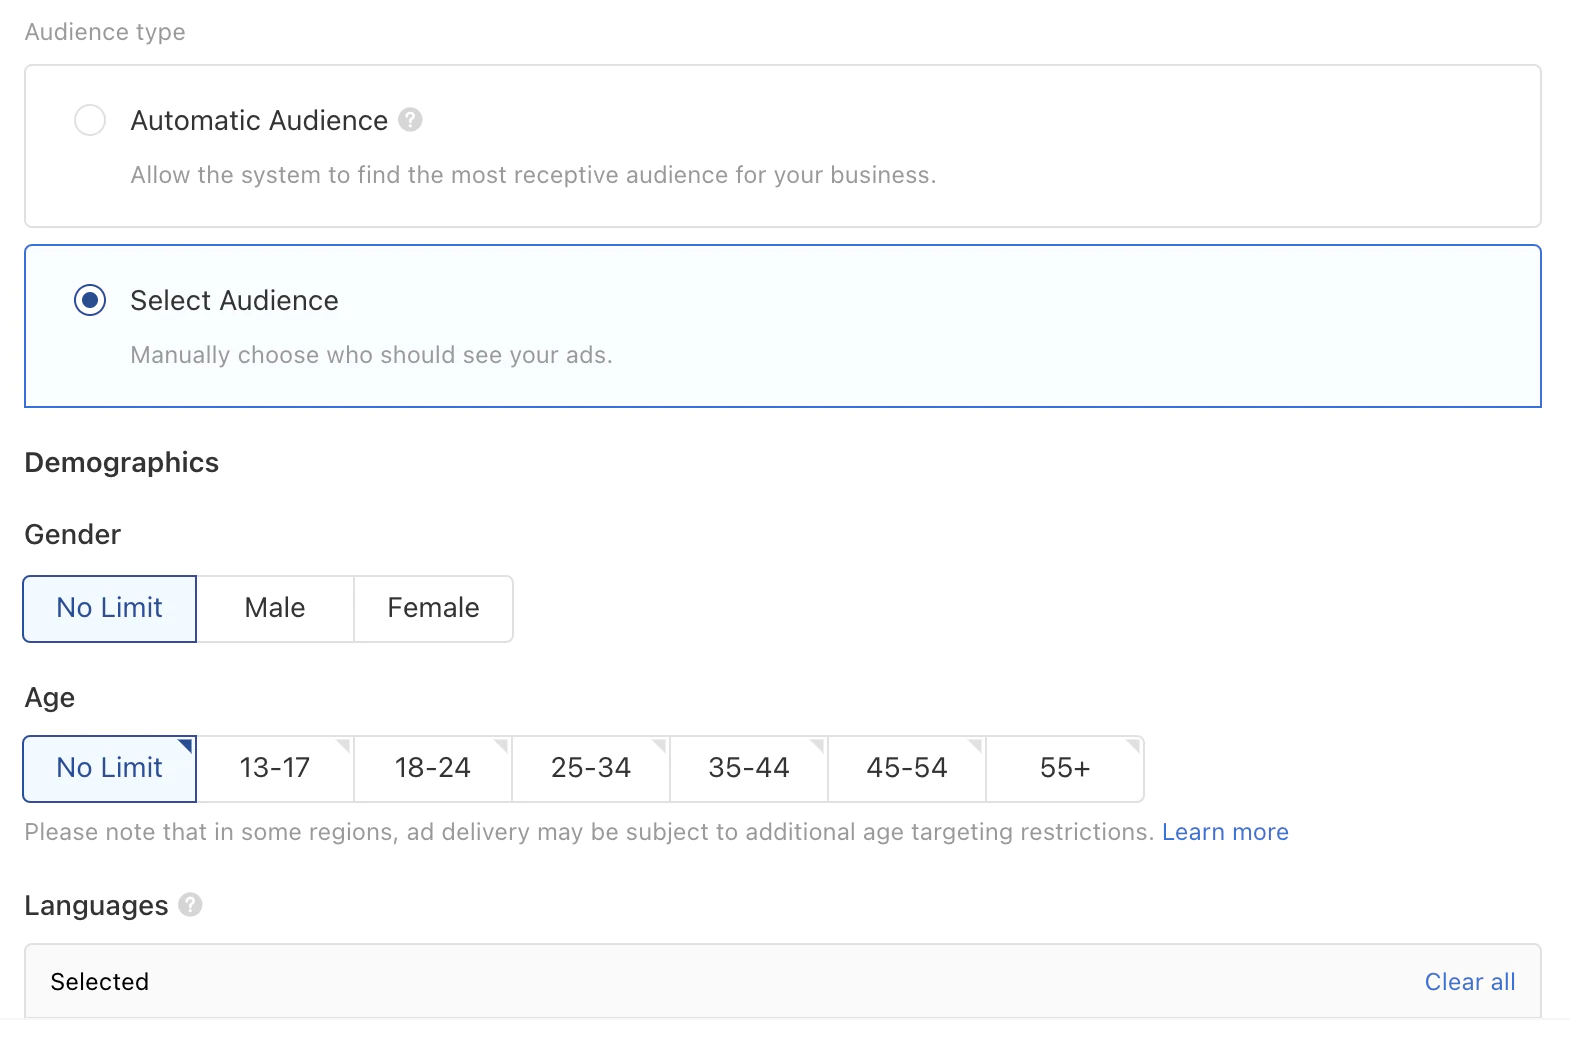Enable the 35-44 age group
Screen dimensions: 1570x1050
[749, 768]
